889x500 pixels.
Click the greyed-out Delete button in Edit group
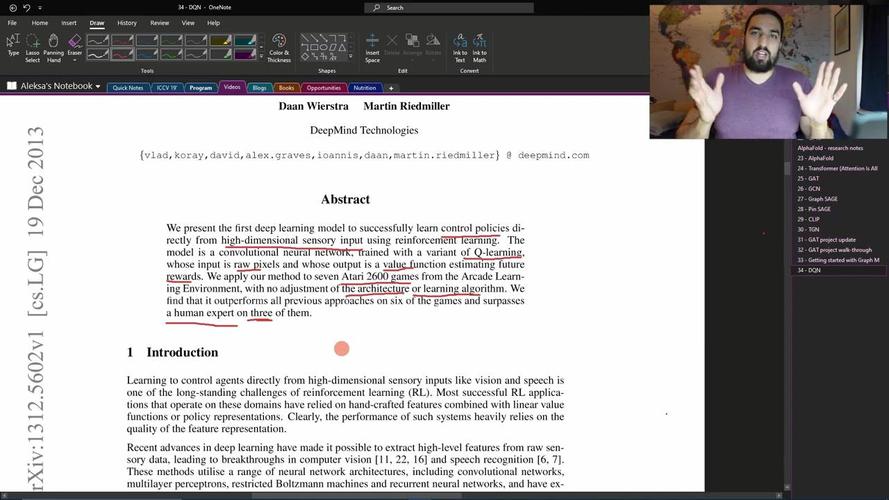pyautogui.click(x=392, y=45)
